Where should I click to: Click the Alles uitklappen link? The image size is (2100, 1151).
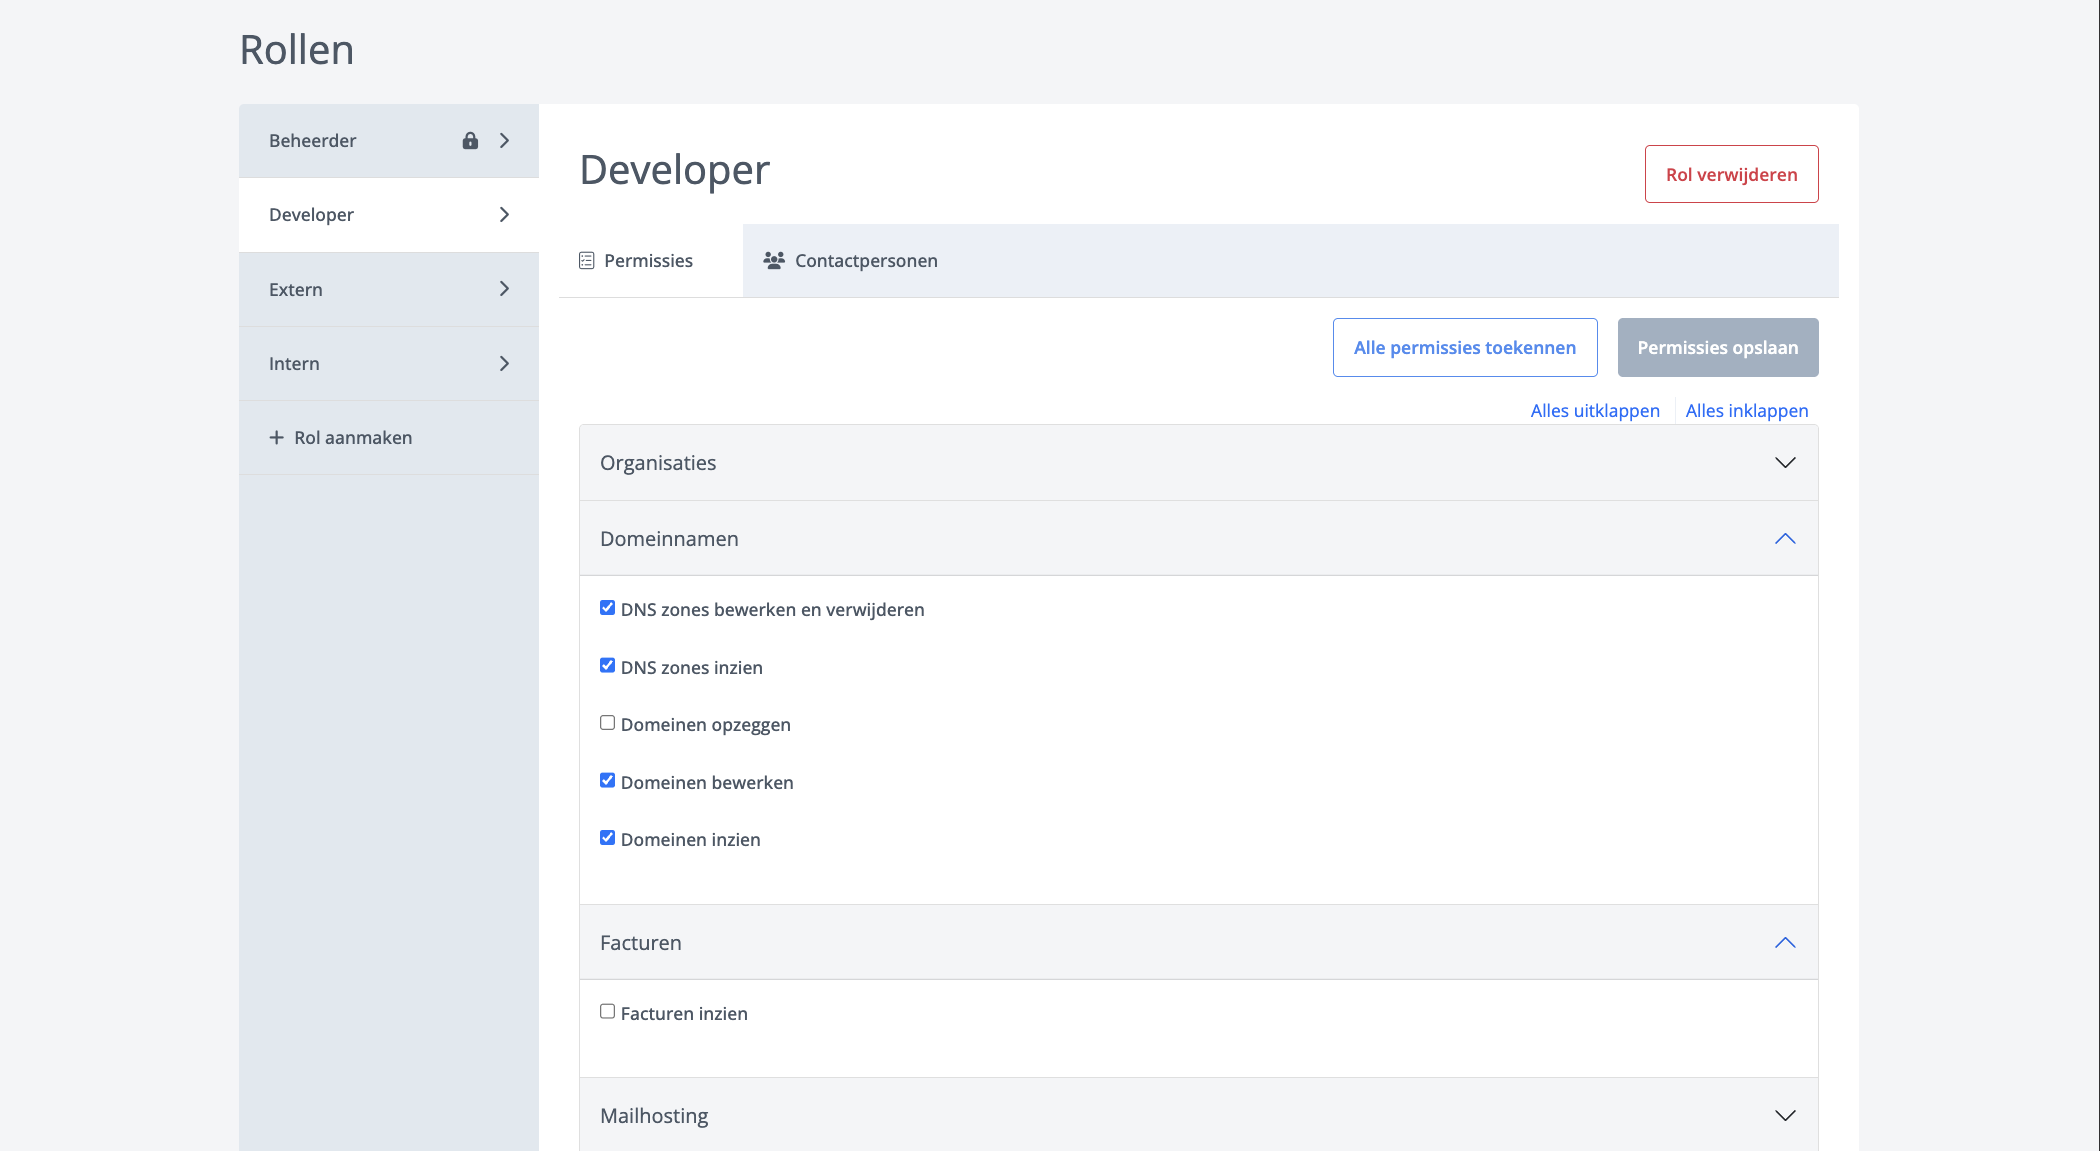(x=1594, y=410)
